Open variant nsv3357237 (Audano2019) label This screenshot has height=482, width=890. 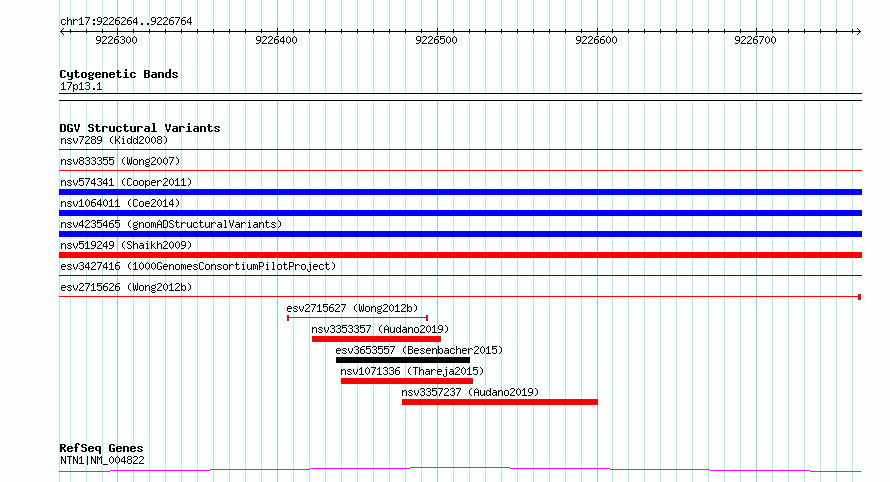tap(470, 392)
